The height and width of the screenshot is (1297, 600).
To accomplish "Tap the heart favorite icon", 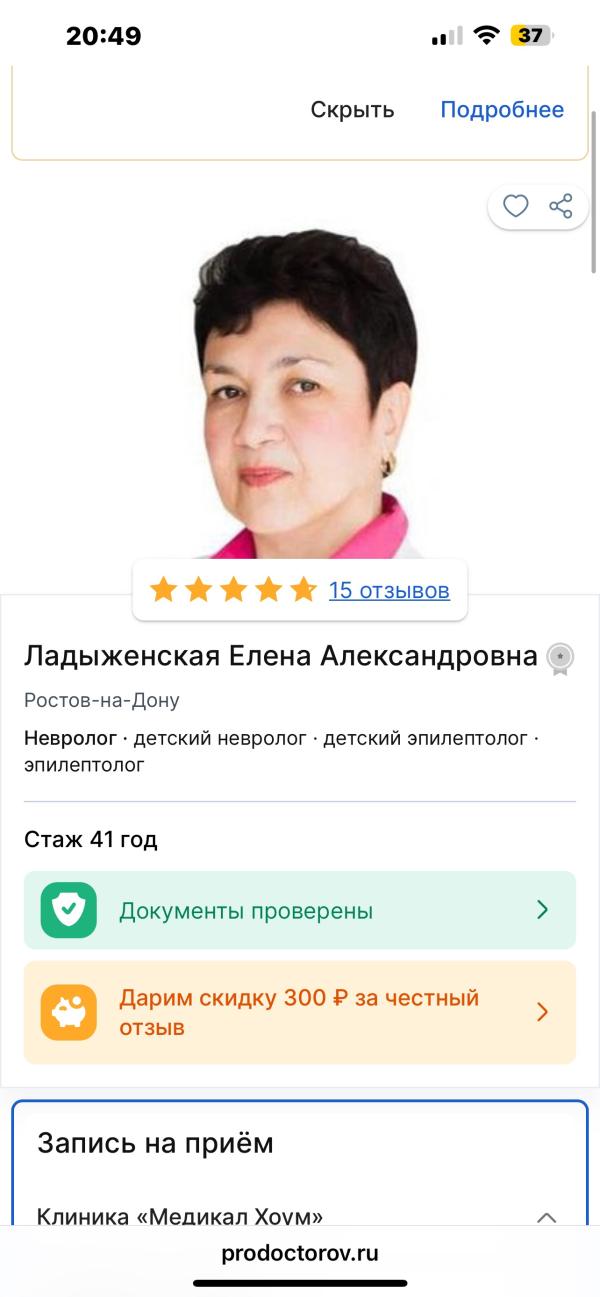I will [x=515, y=207].
